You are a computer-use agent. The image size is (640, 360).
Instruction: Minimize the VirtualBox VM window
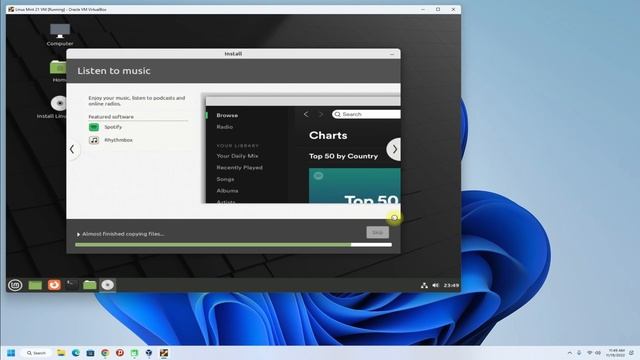[x=423, y=9]
